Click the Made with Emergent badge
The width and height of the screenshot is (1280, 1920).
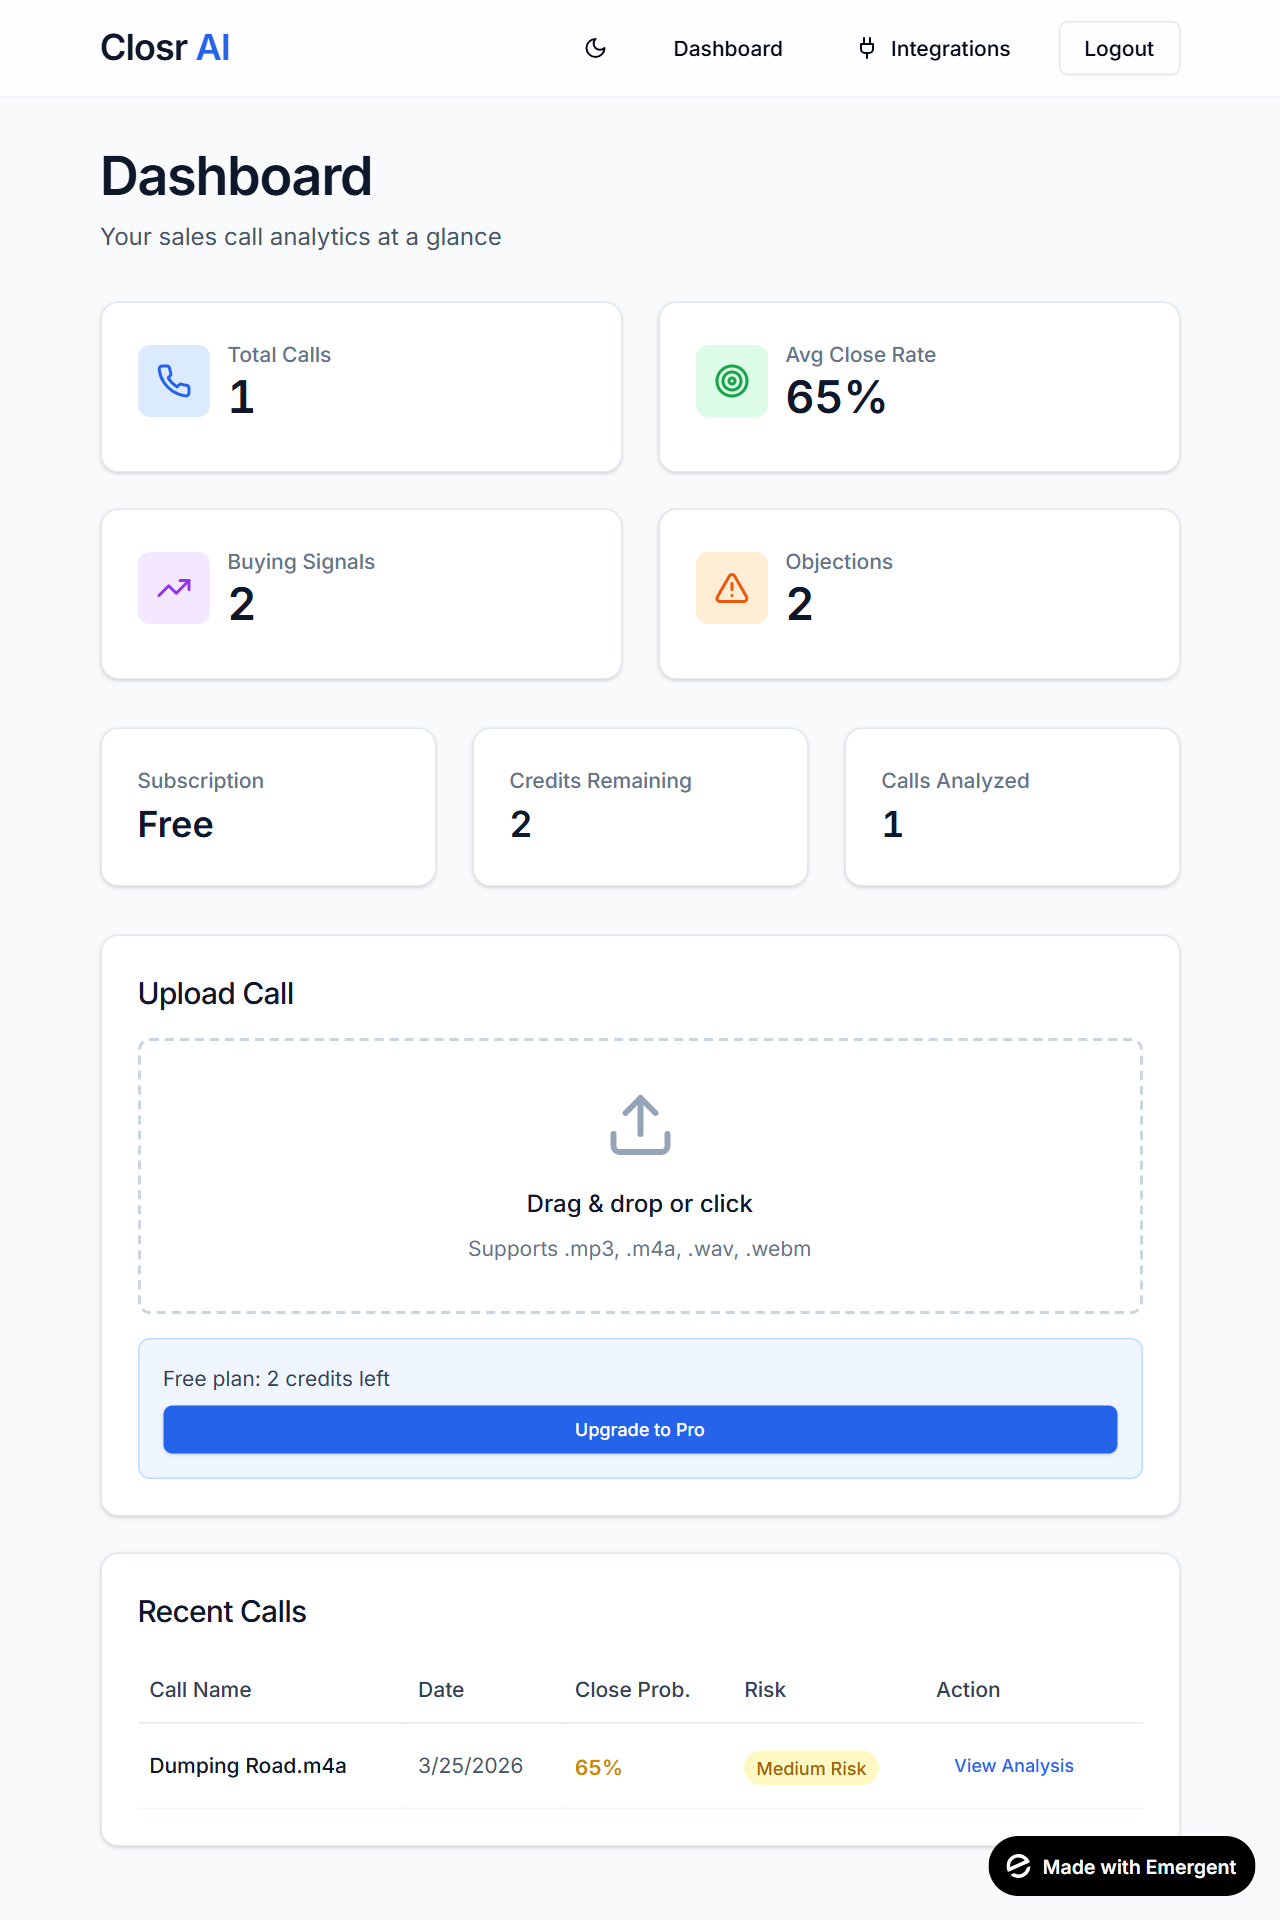click(1122, 1866)
